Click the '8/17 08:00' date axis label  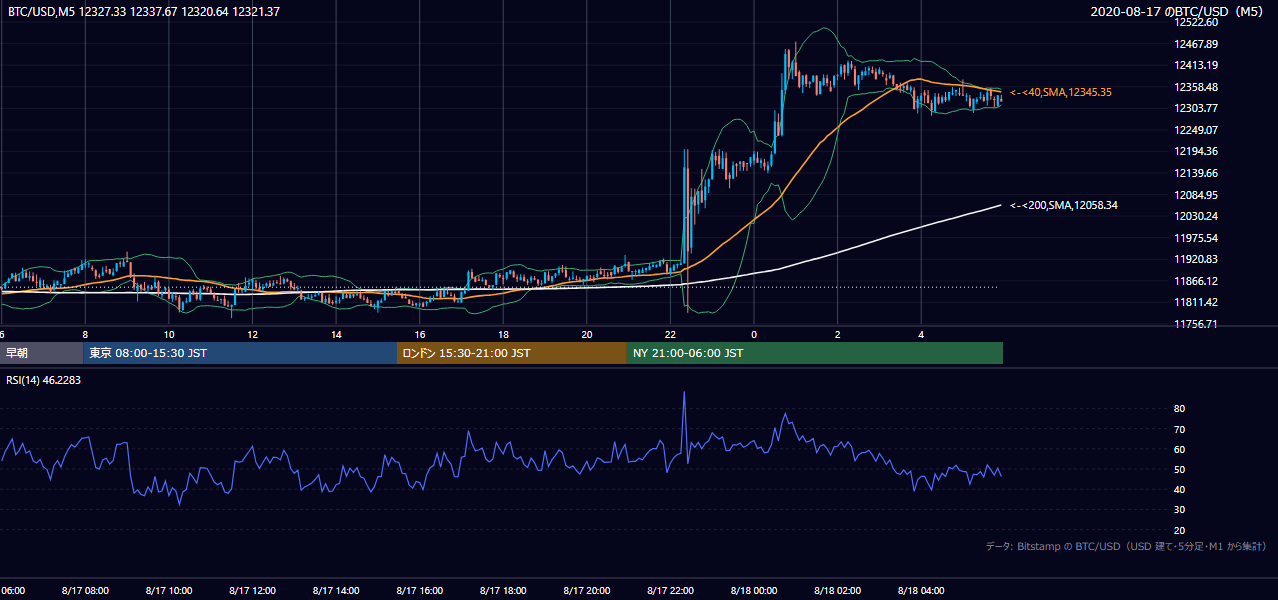point(85,590)
